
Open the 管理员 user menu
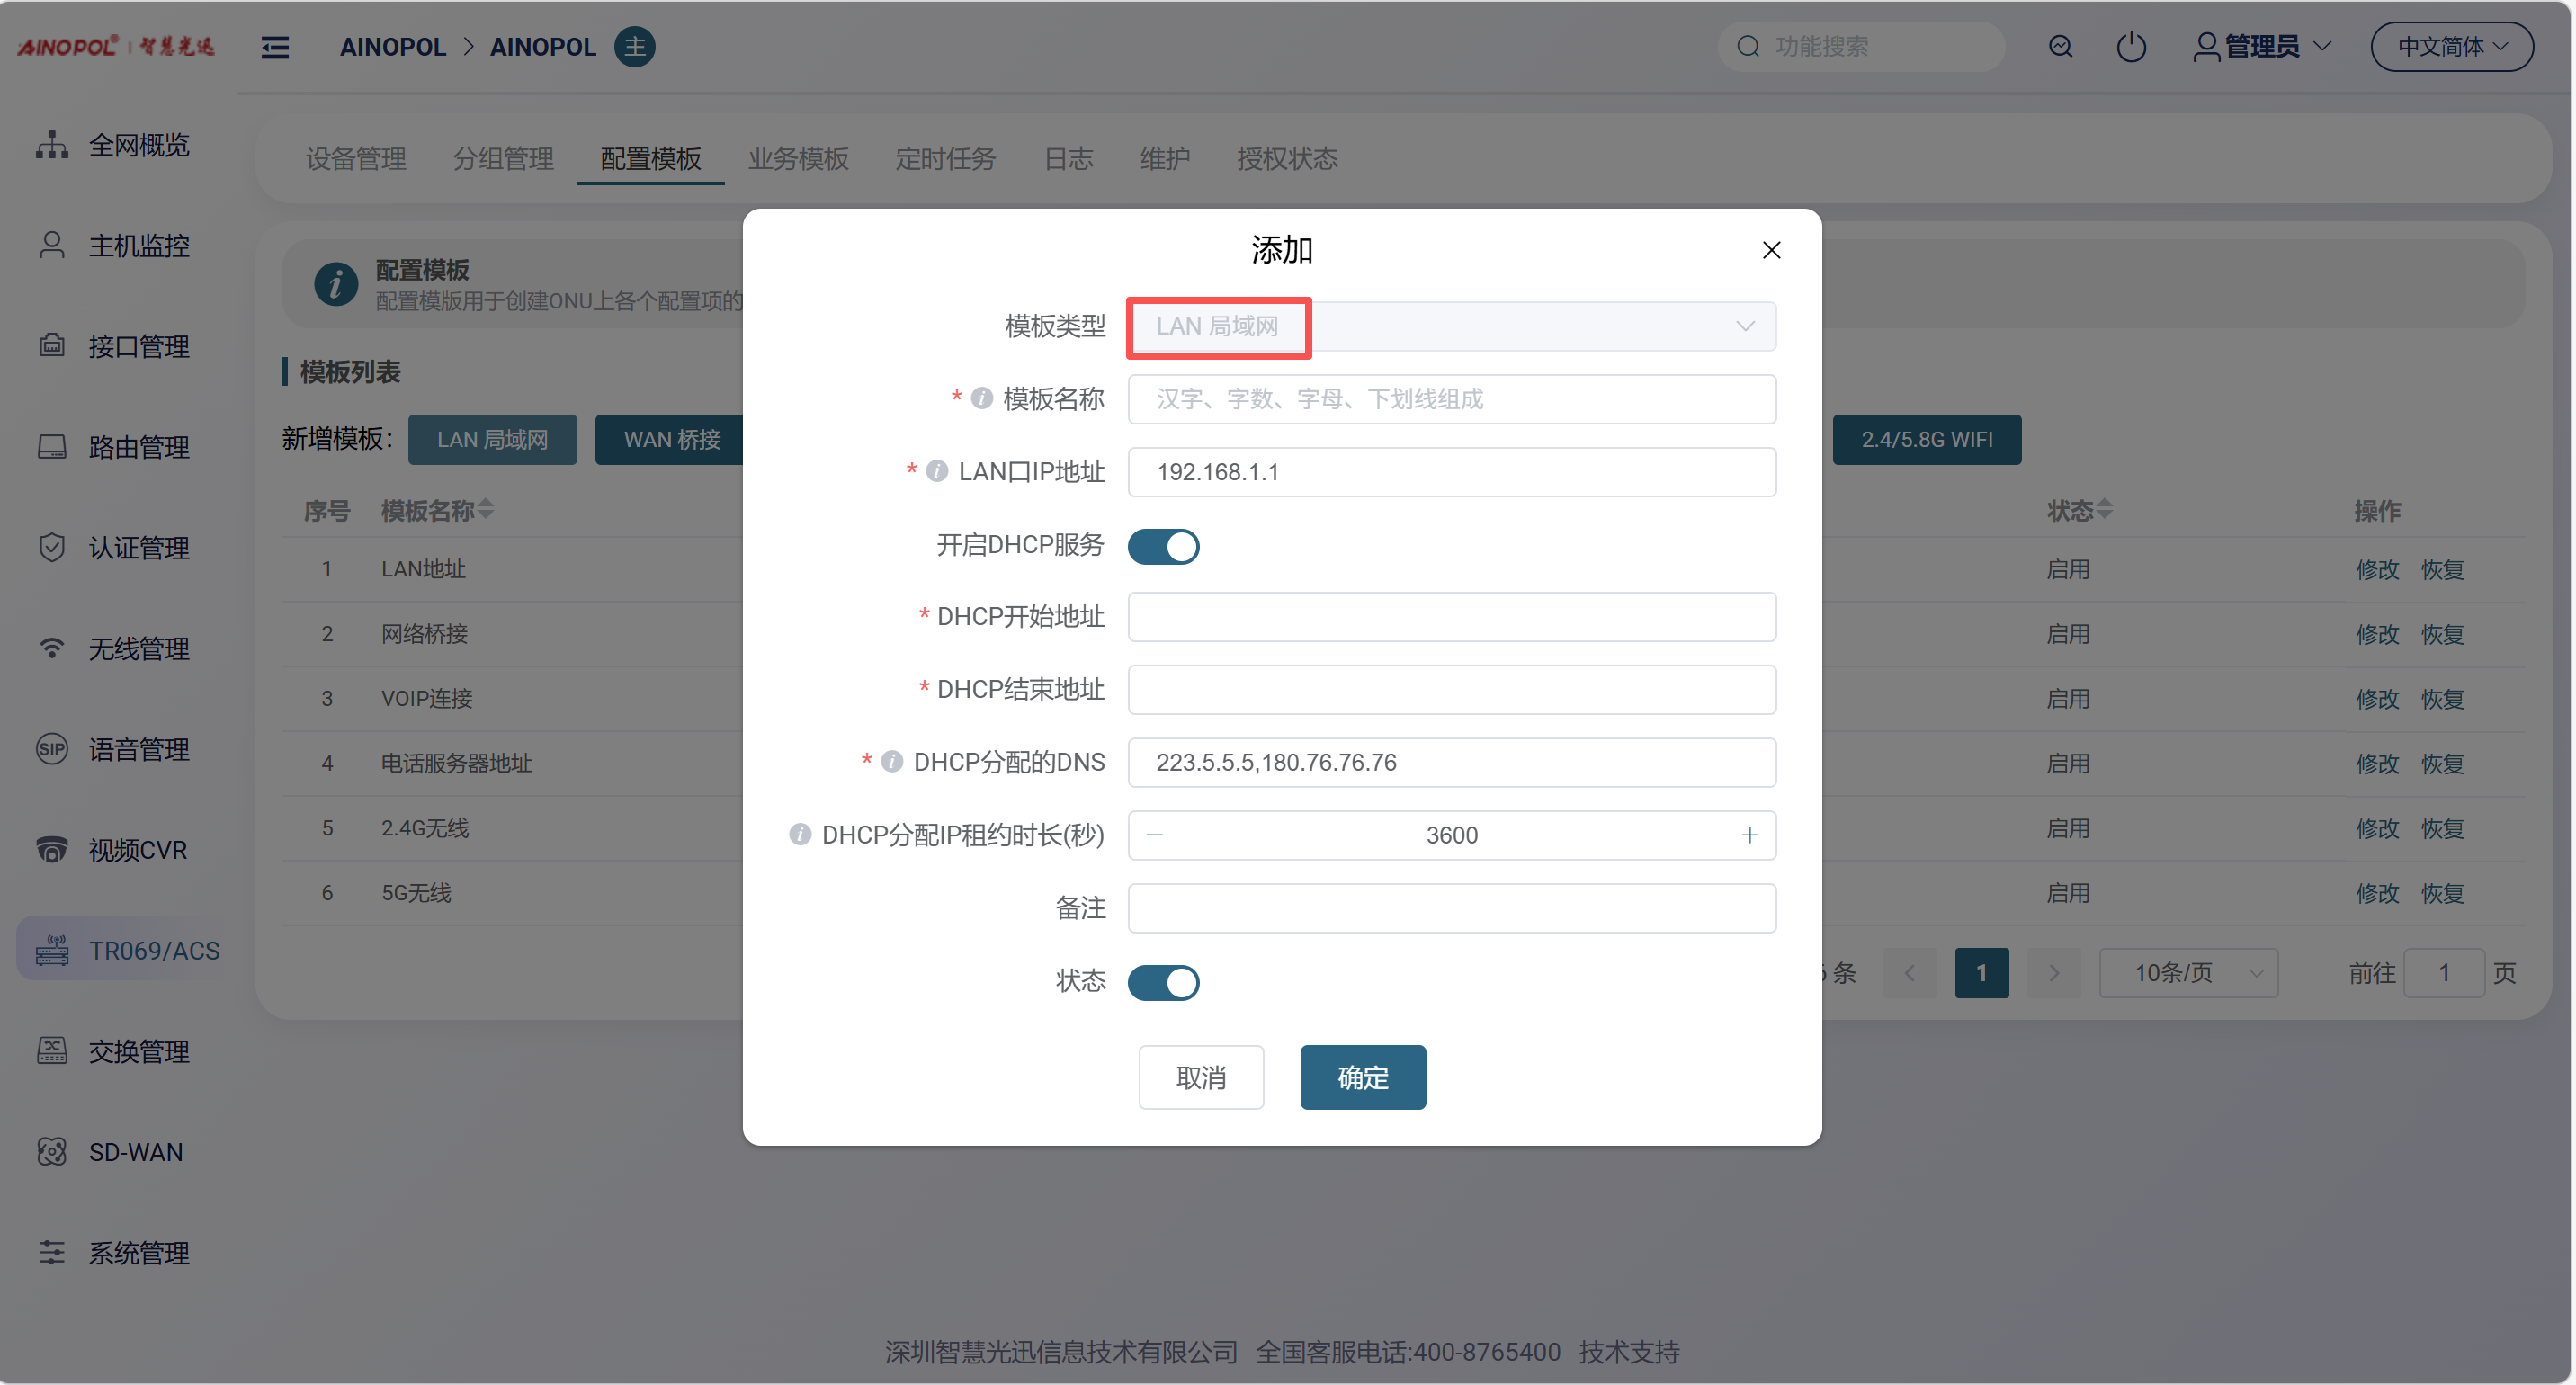click(x=2261, y=47)
